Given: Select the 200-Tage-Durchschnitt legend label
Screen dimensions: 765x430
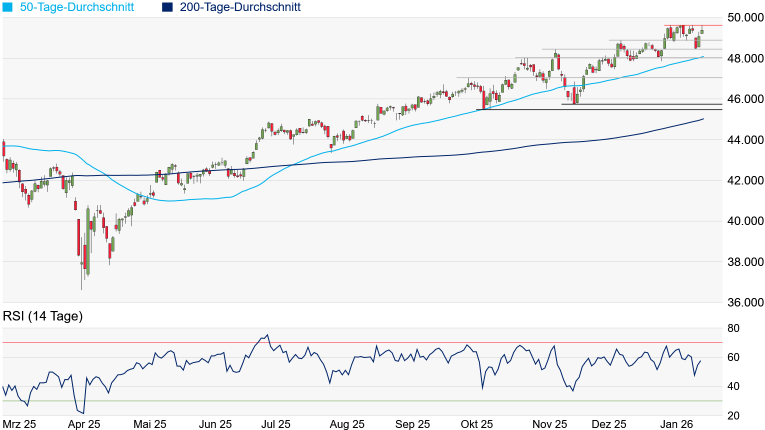Looking at the screenshot, I should [240, 8].
